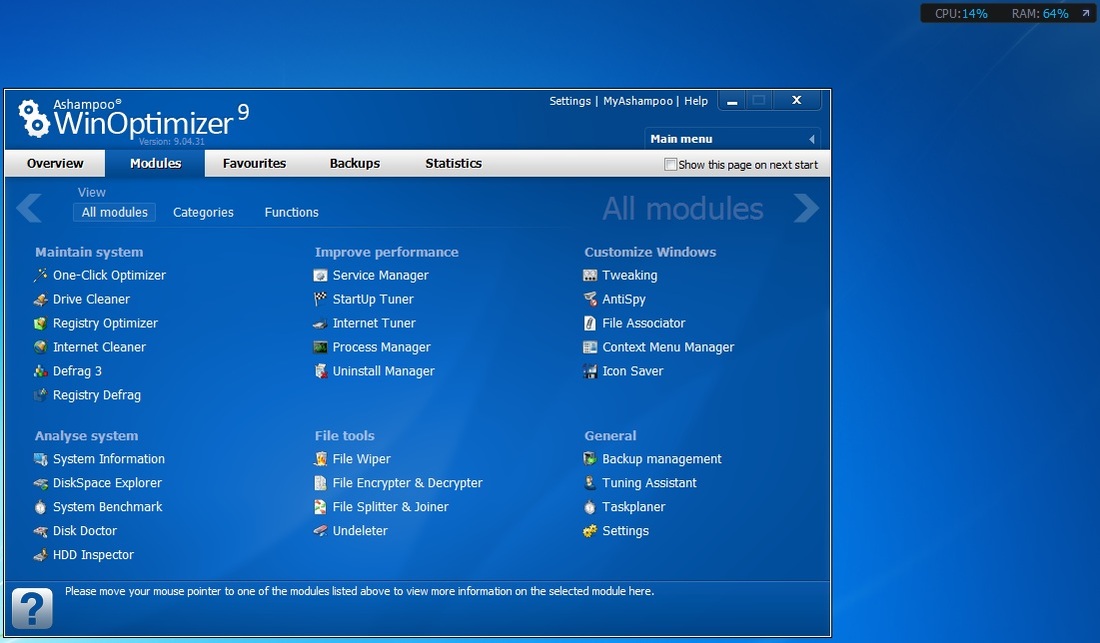Open File Encrypter & Decrypter link

pyautogui.click(x=408, y=483)
